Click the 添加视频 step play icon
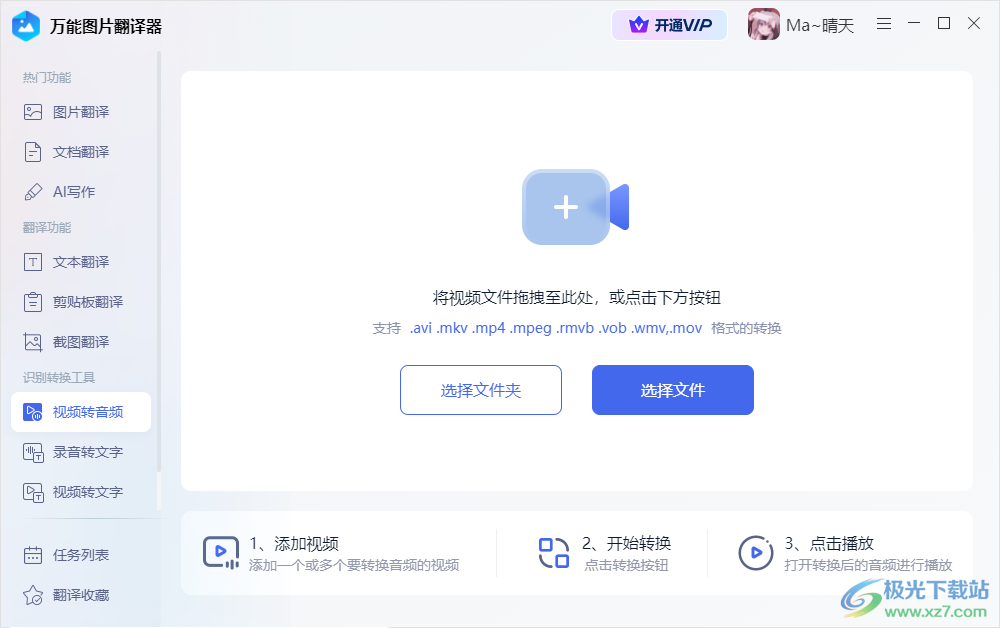The image size is (1000, 628). click(221, 551)
